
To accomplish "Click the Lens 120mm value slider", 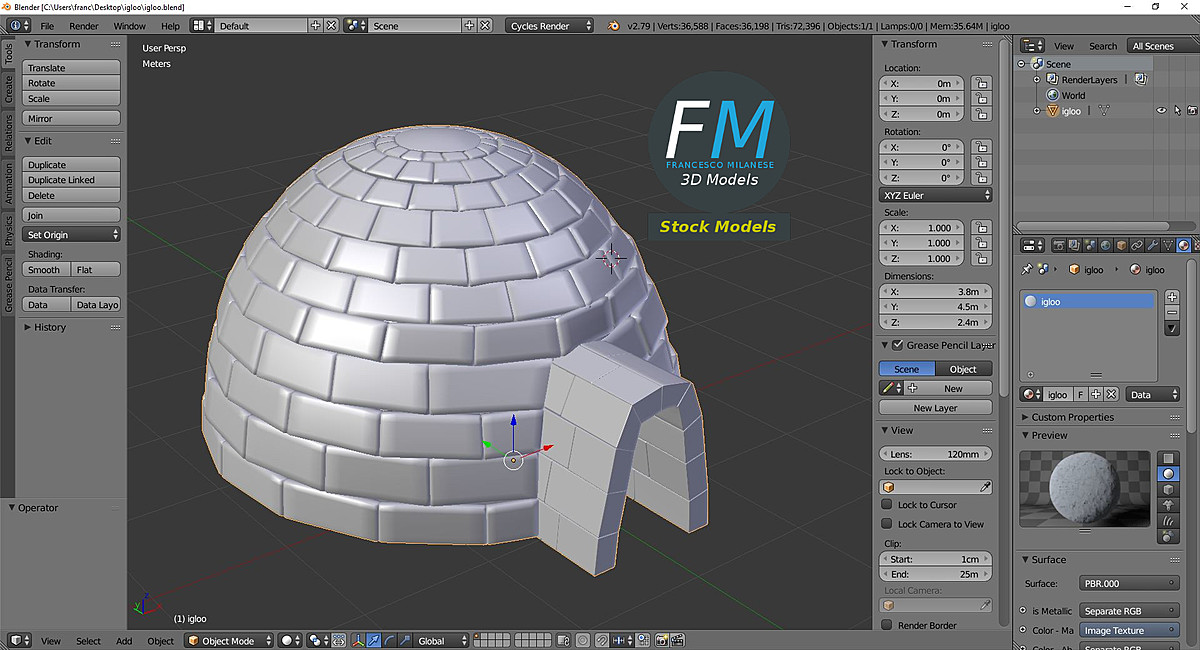I will [x=935, y=454].
